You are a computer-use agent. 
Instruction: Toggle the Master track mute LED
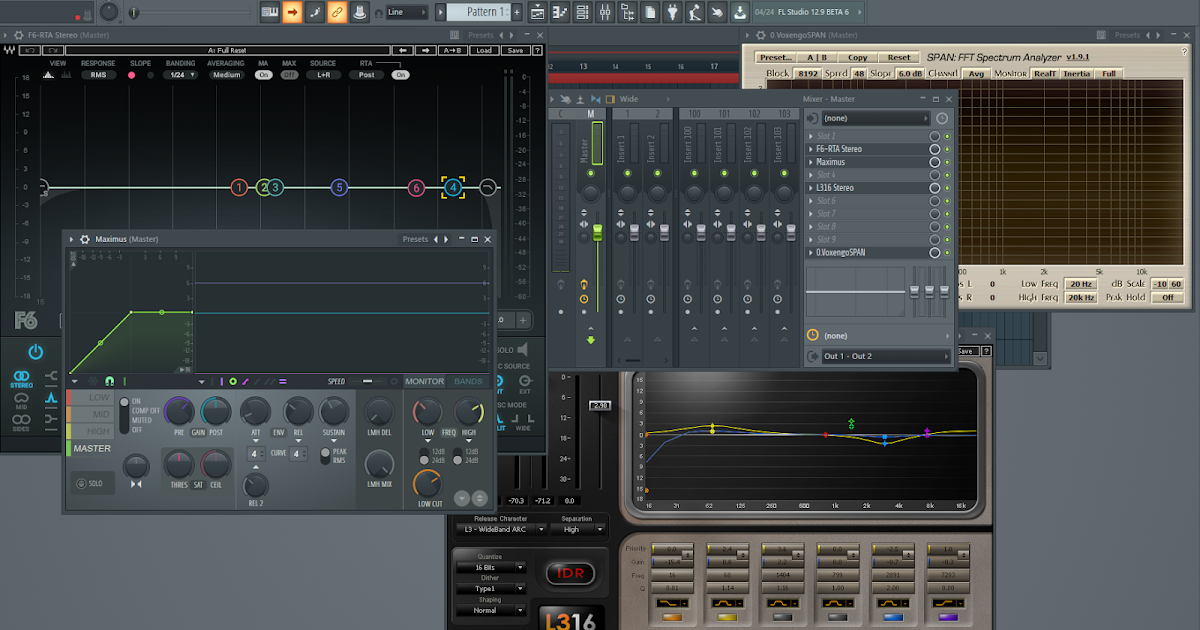click(590, 172)
